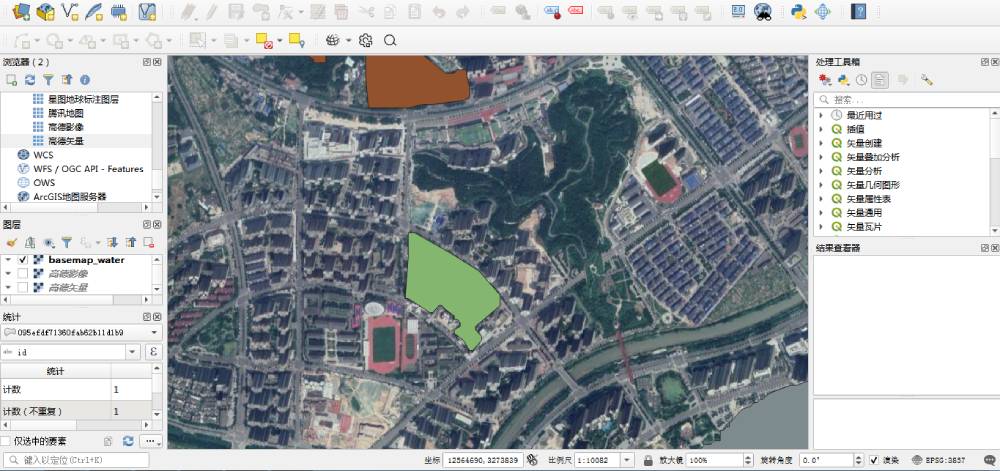Expand the 矢量分析 toolbox group
Viewport: 1000px width, 471px height.
point(821,171)
